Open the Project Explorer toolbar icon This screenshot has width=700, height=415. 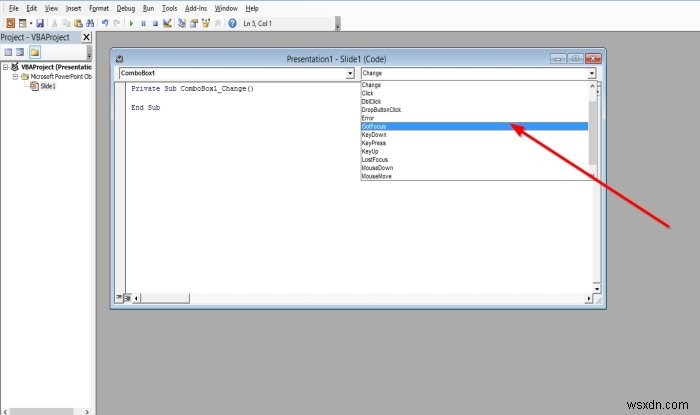[x=182, y=23]
